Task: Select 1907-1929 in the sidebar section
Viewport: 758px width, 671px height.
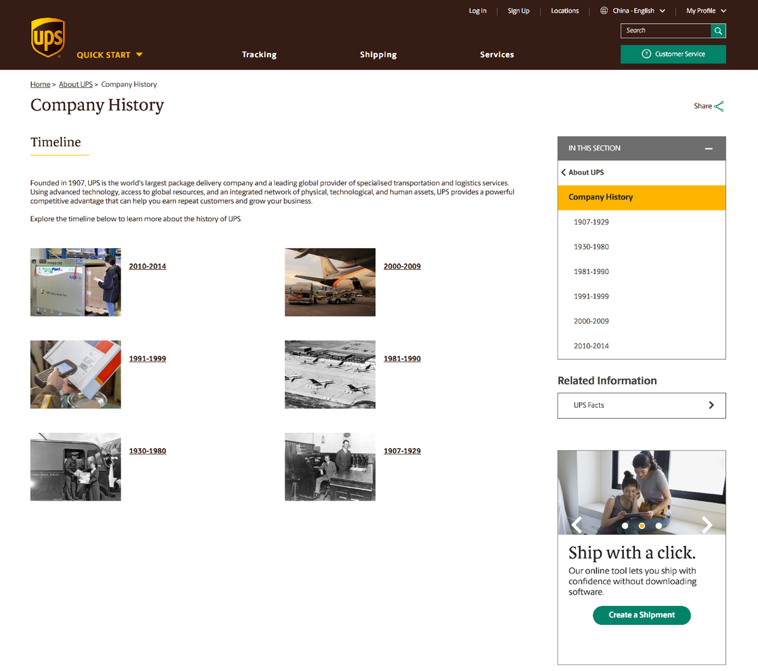Action: tap(591, 222)
